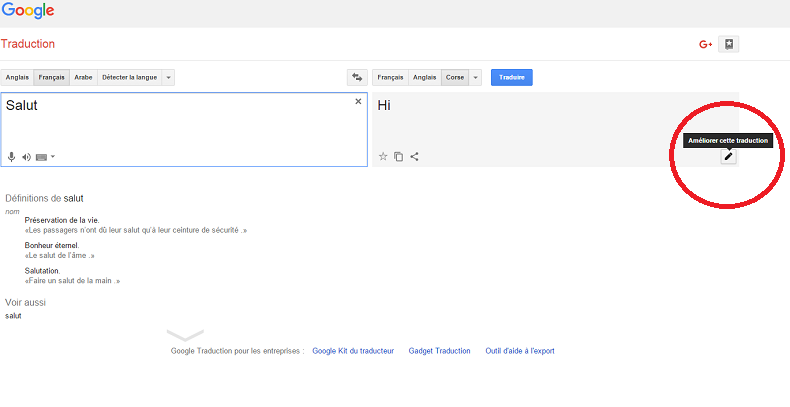Select Arabe as source language
The image size is (790, 407).
84,78
